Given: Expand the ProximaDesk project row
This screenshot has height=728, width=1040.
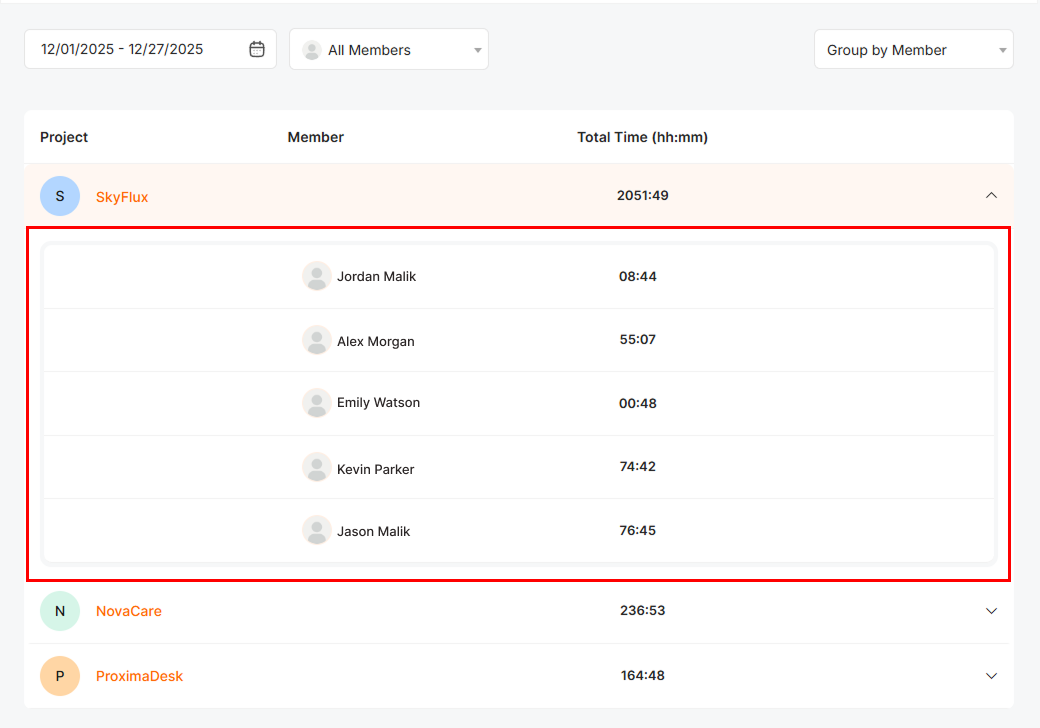Looking at the screenshot, I should pos(991,676).
